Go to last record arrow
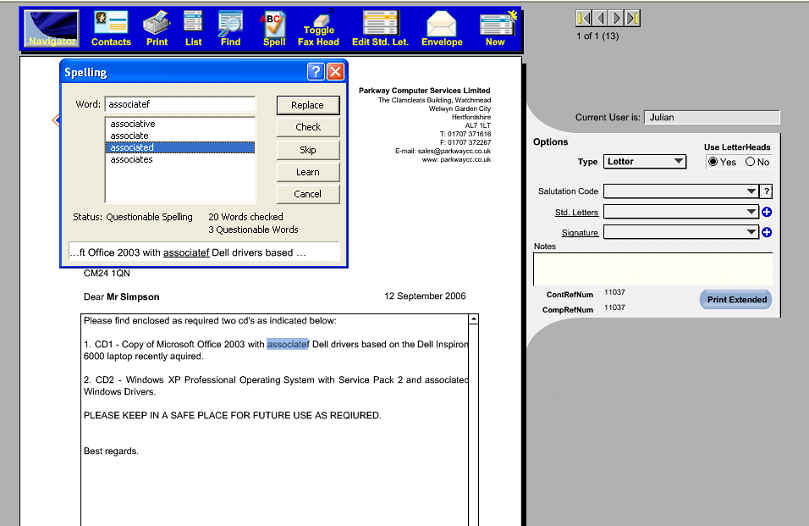The image size is (809, 526). 633,19
